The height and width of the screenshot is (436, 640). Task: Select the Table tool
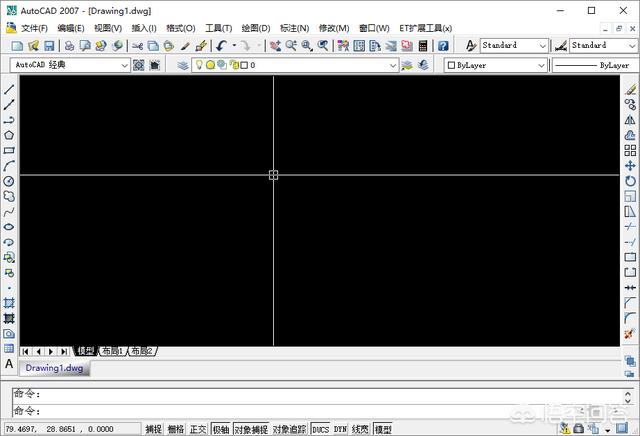click(9, 349)
